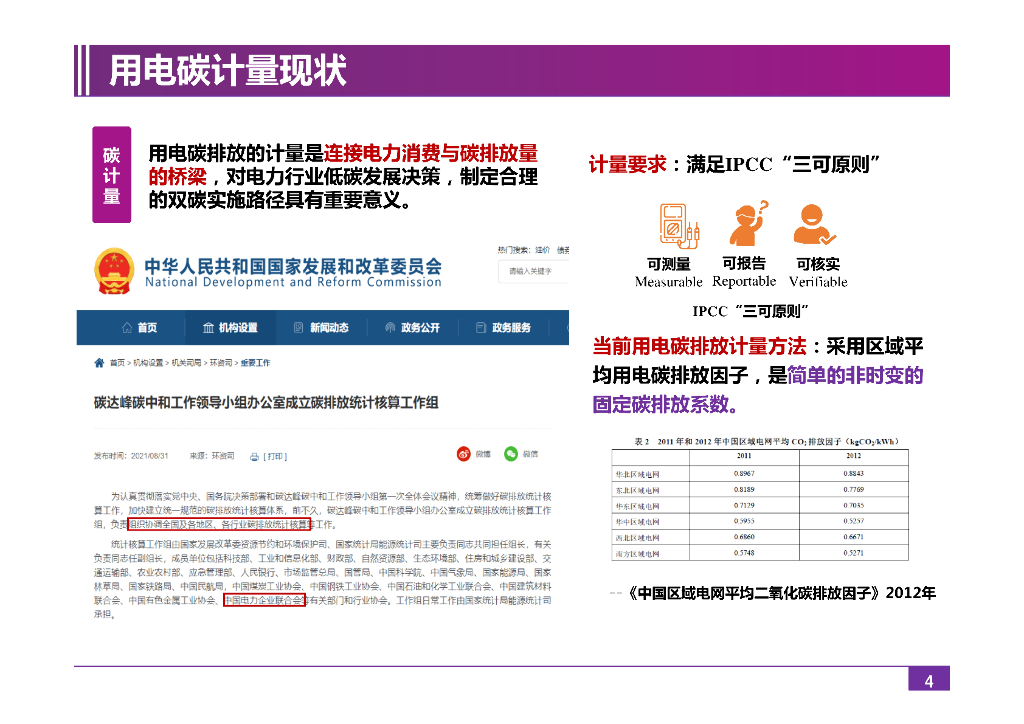Click the Verifiable person checkmark icon

pyautogui.click(x=814, y=225)
